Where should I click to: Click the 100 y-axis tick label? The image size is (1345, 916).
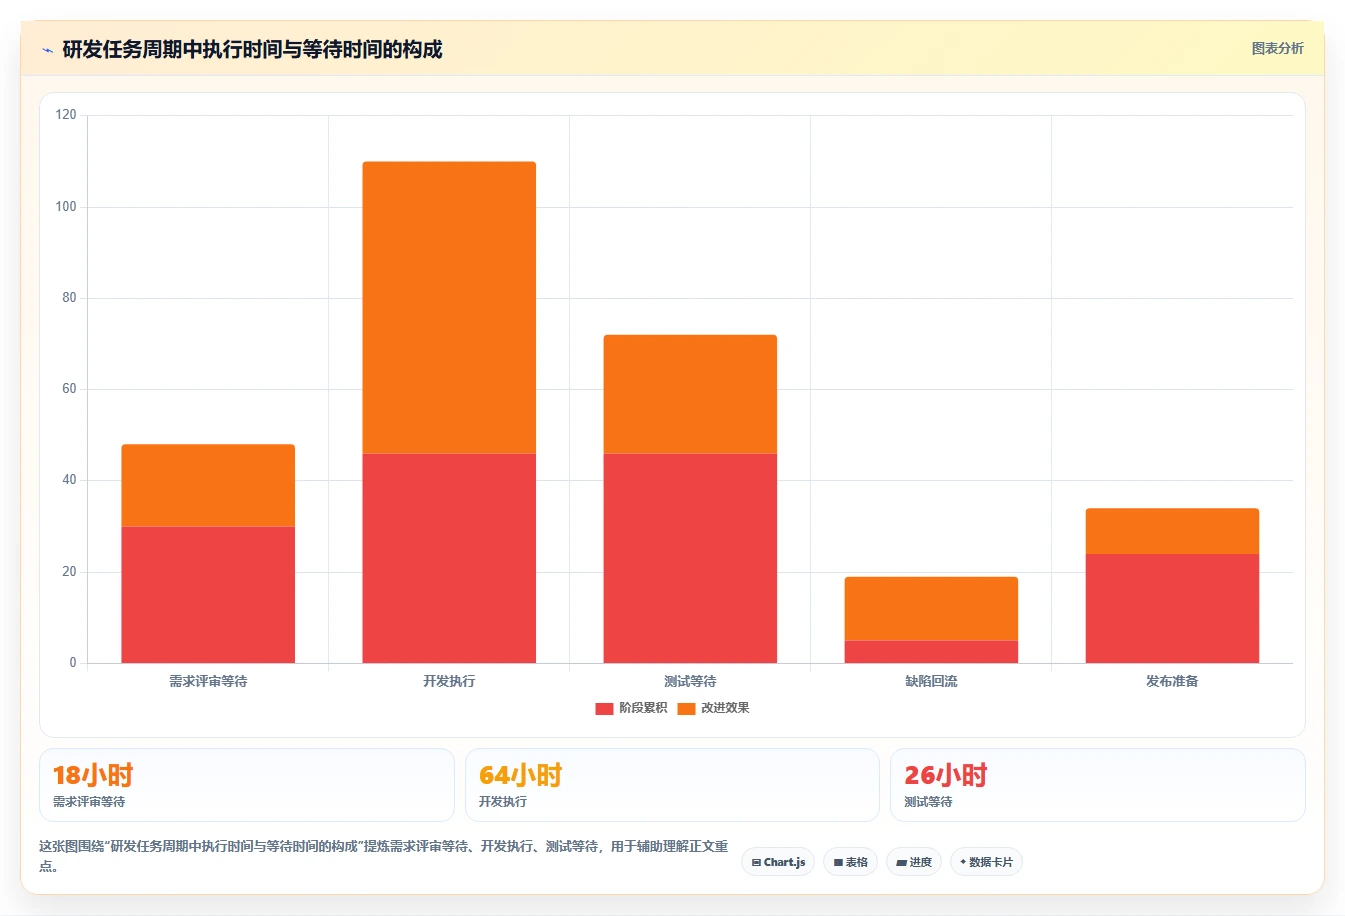(x=66, y=207)
